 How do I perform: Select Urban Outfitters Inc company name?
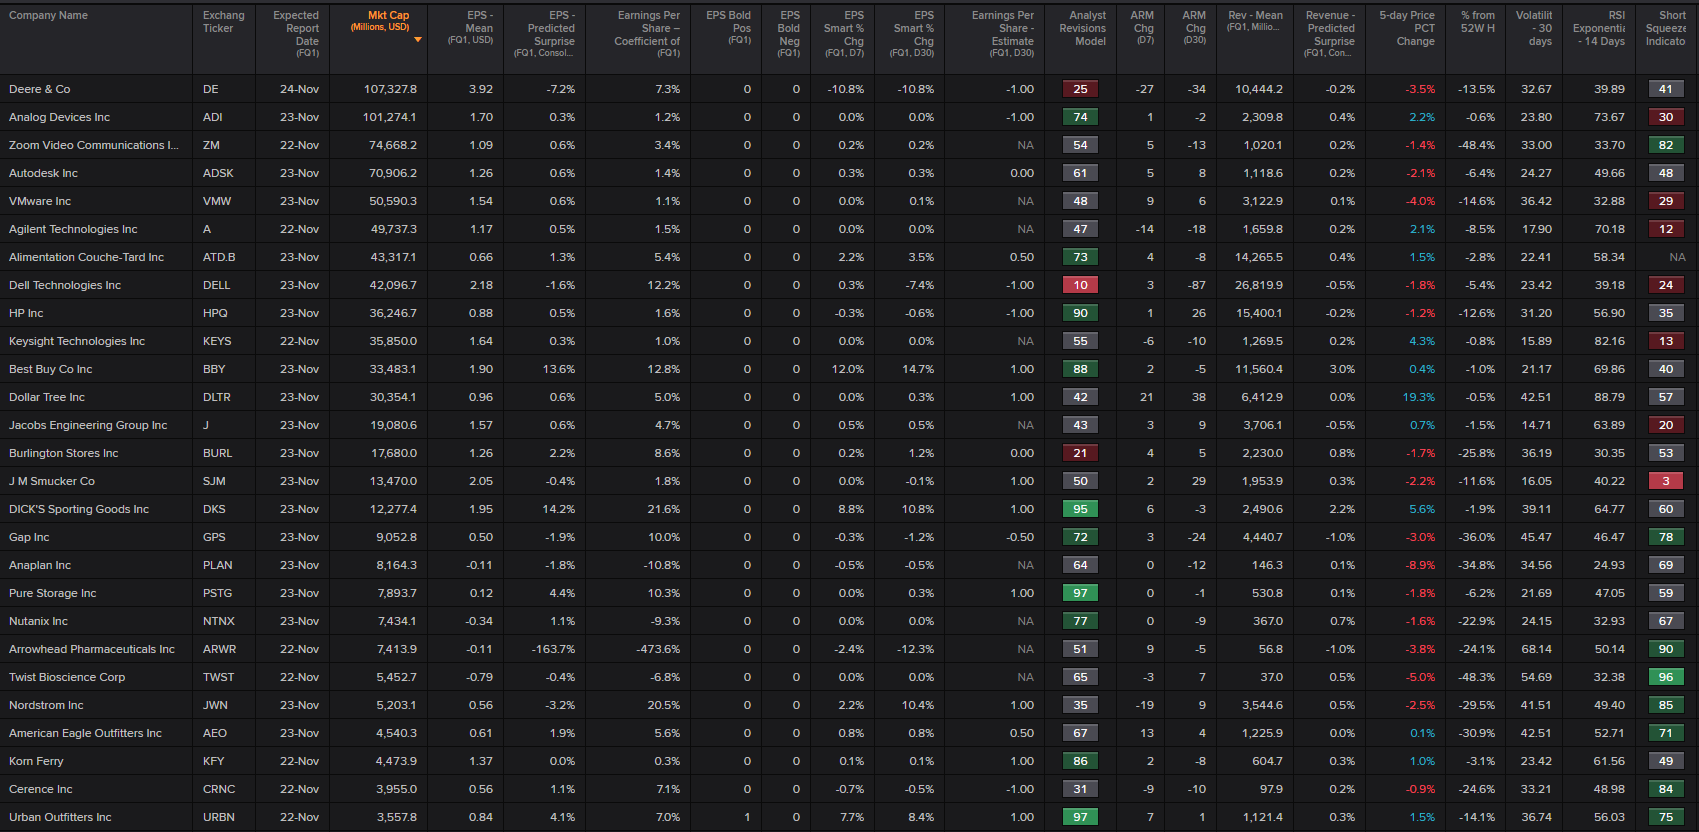tap(60, 817)
